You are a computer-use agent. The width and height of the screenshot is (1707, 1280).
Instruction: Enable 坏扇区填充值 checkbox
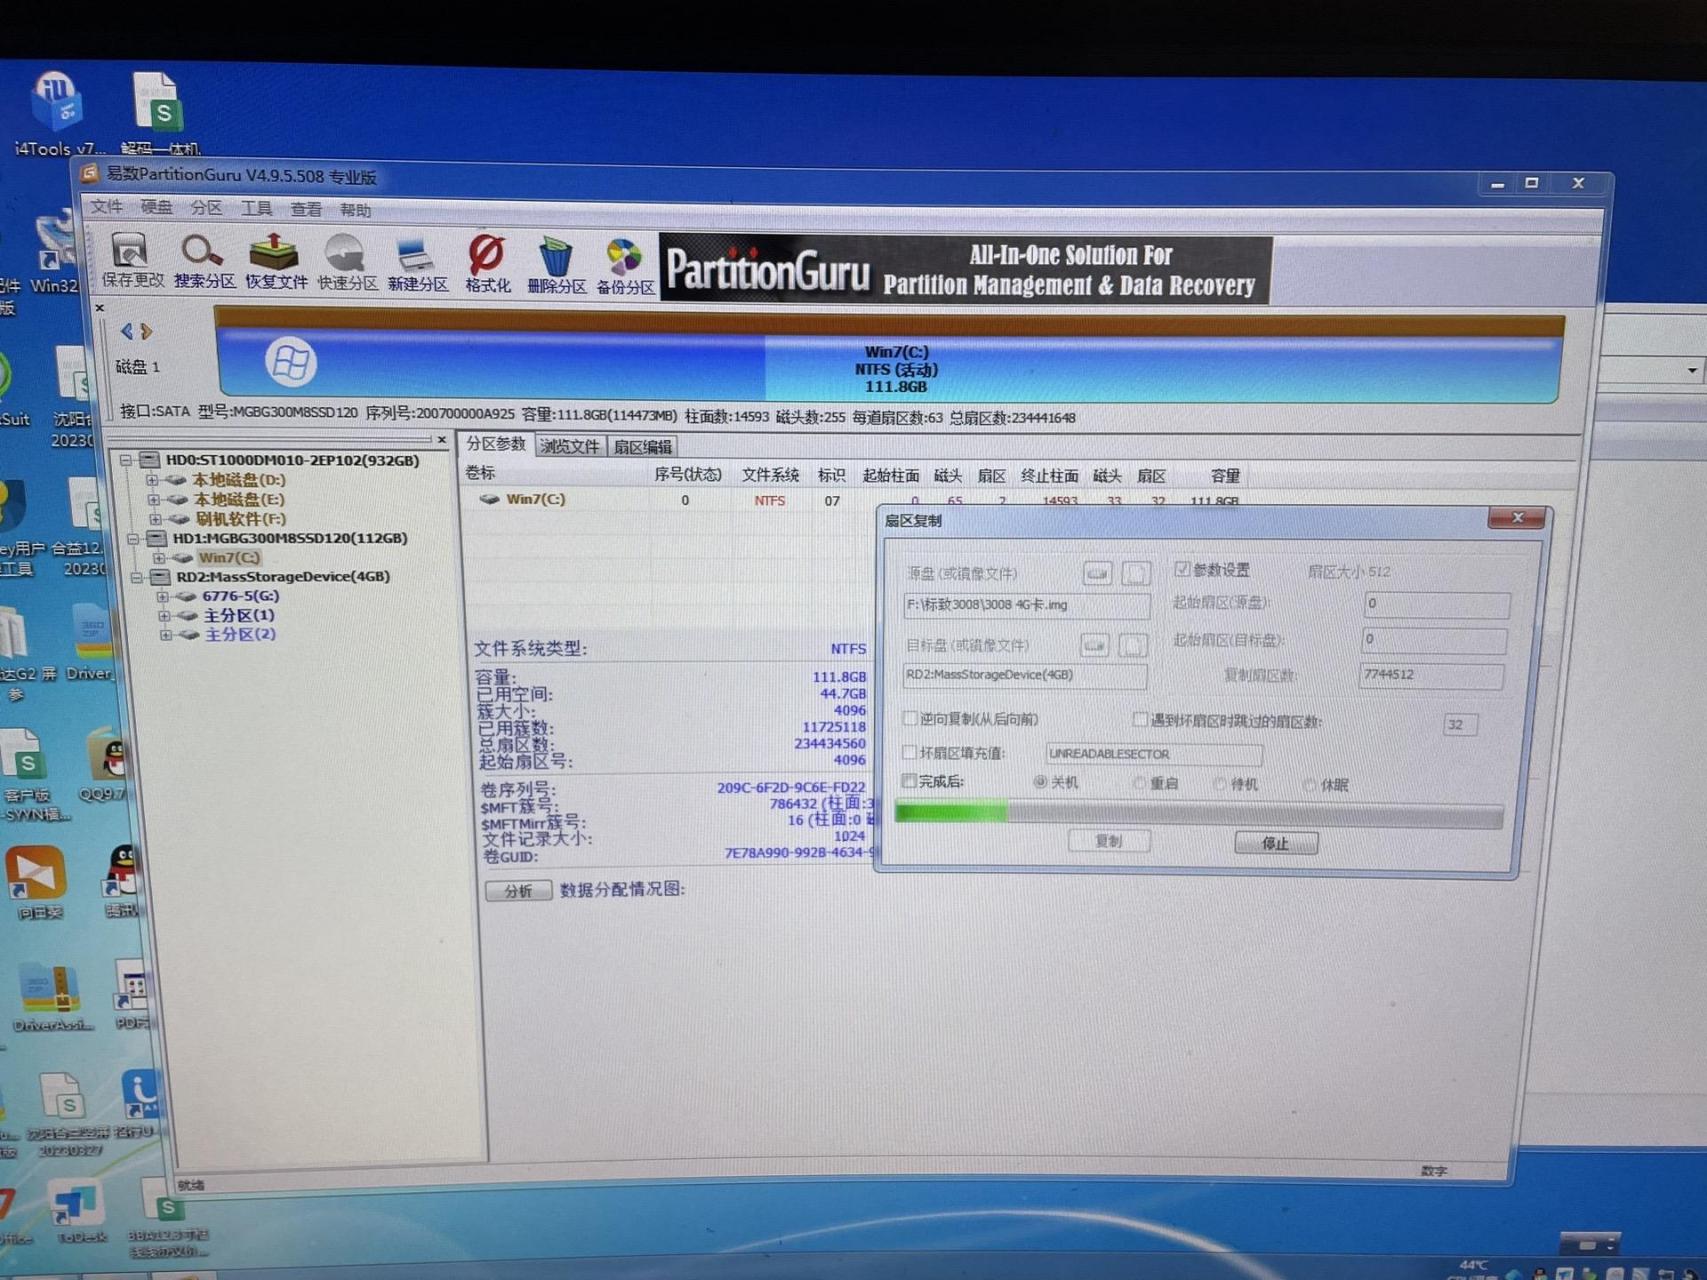tap(909, 752)
